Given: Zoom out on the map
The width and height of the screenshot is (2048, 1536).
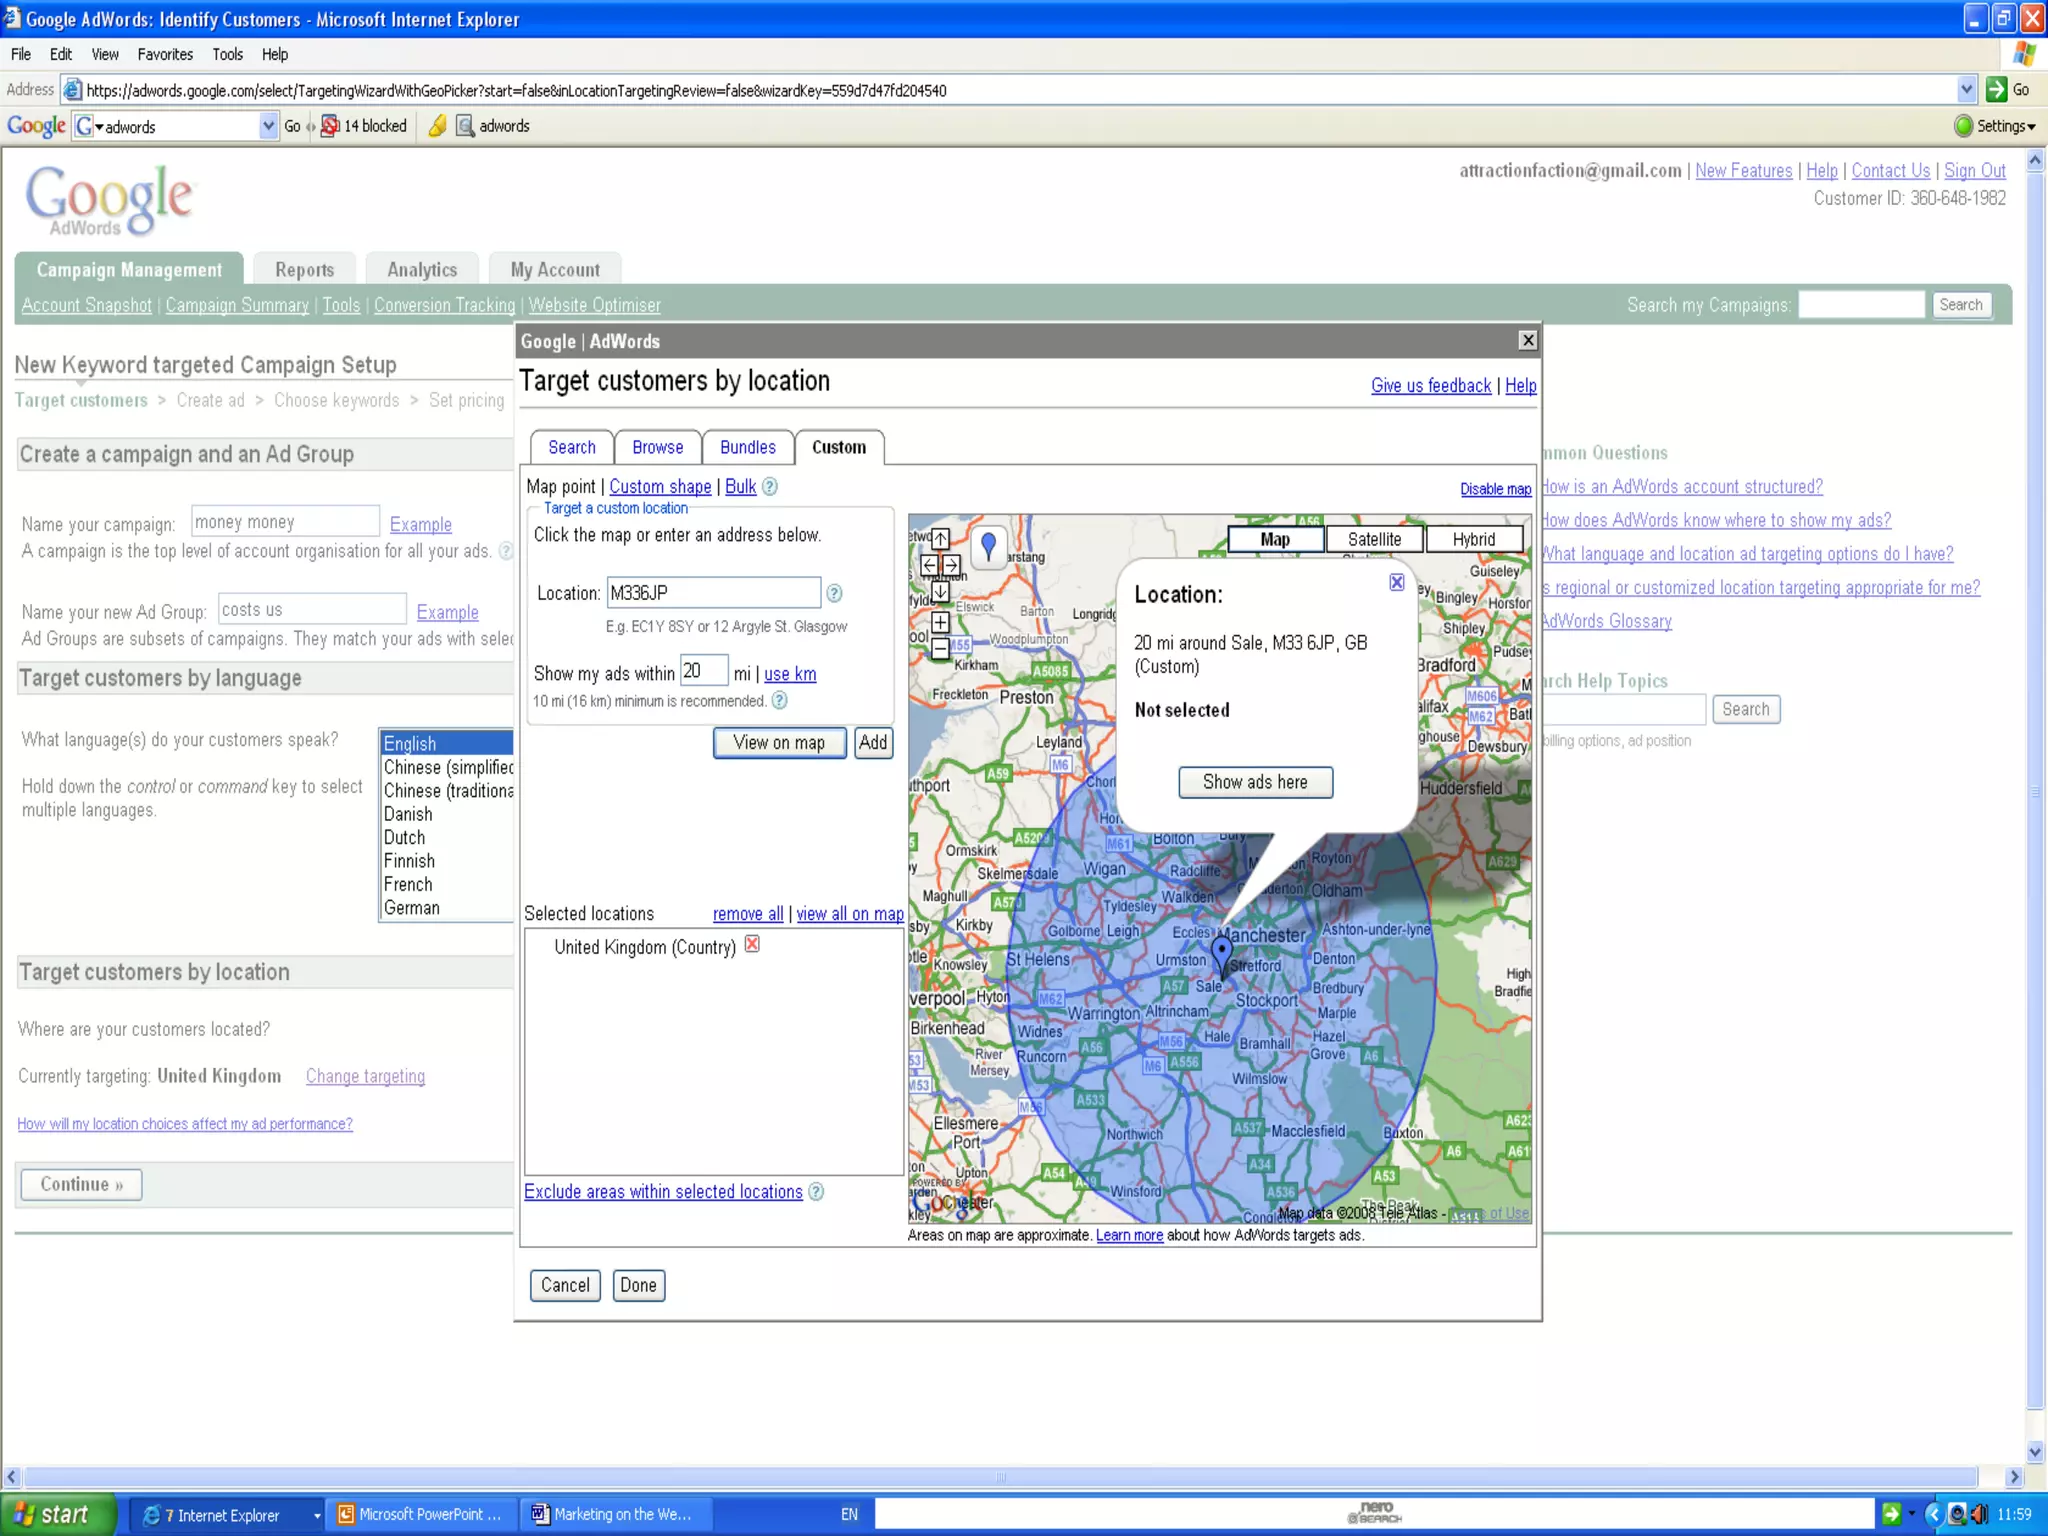Looking at the screenshot, I should [940, 649].
